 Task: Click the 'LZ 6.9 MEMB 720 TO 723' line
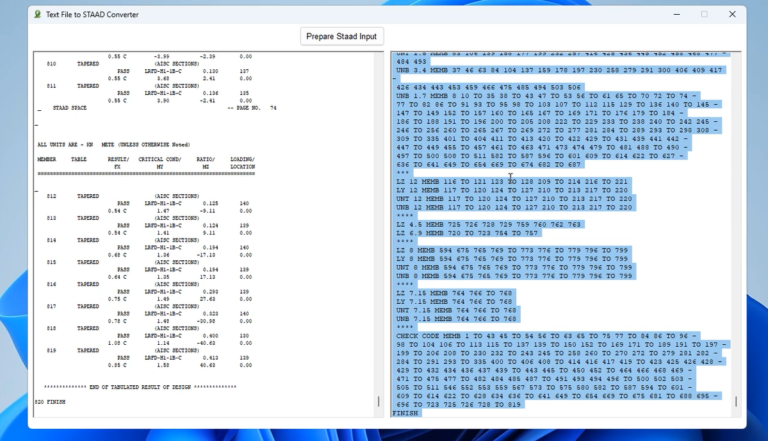467,233
